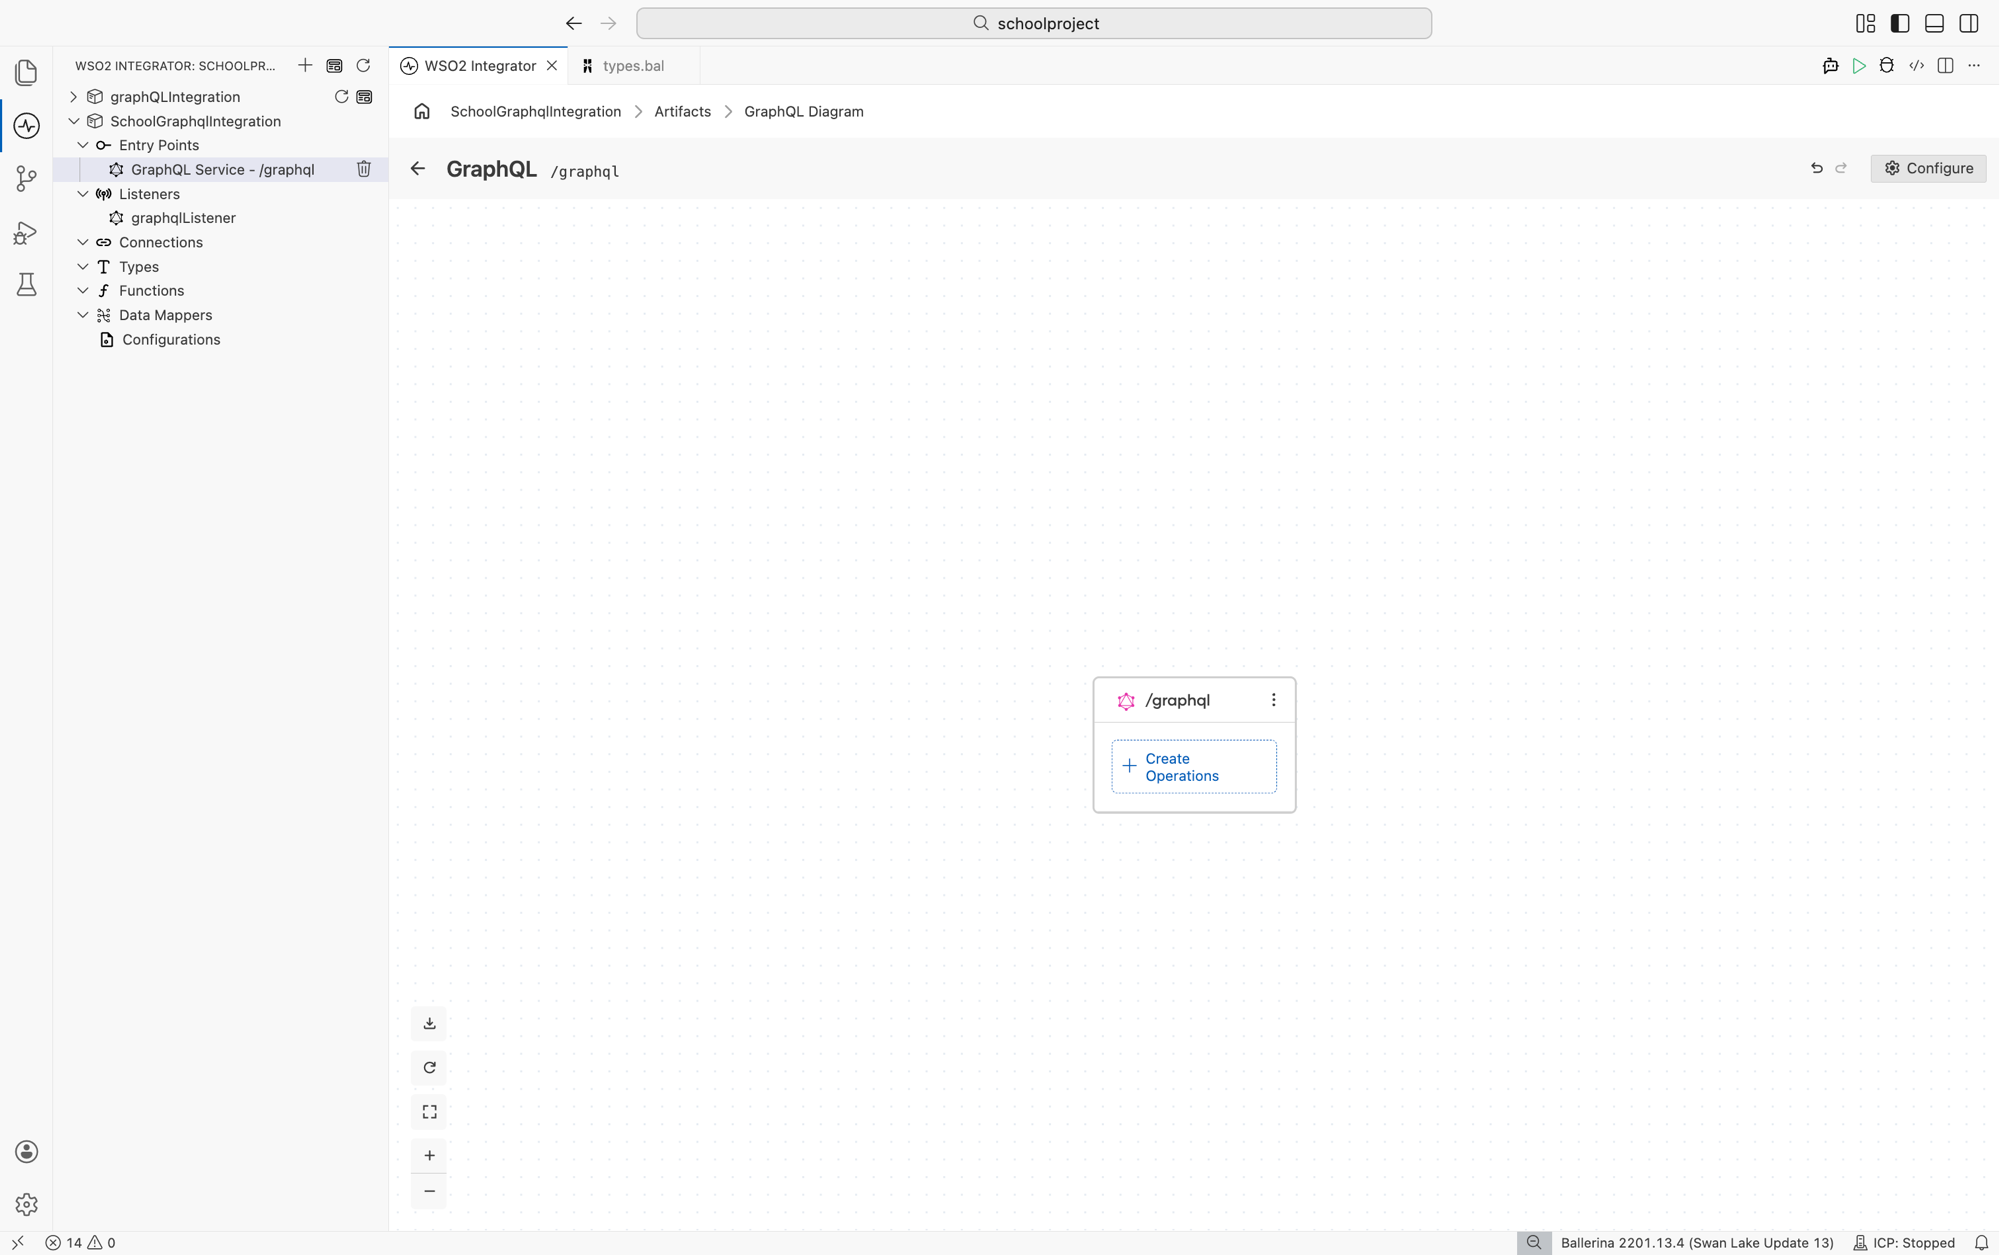The image size is (2000, 1255).
Task: Click the show overview icon in sidebar header
Action: click(x=334, y=66)
